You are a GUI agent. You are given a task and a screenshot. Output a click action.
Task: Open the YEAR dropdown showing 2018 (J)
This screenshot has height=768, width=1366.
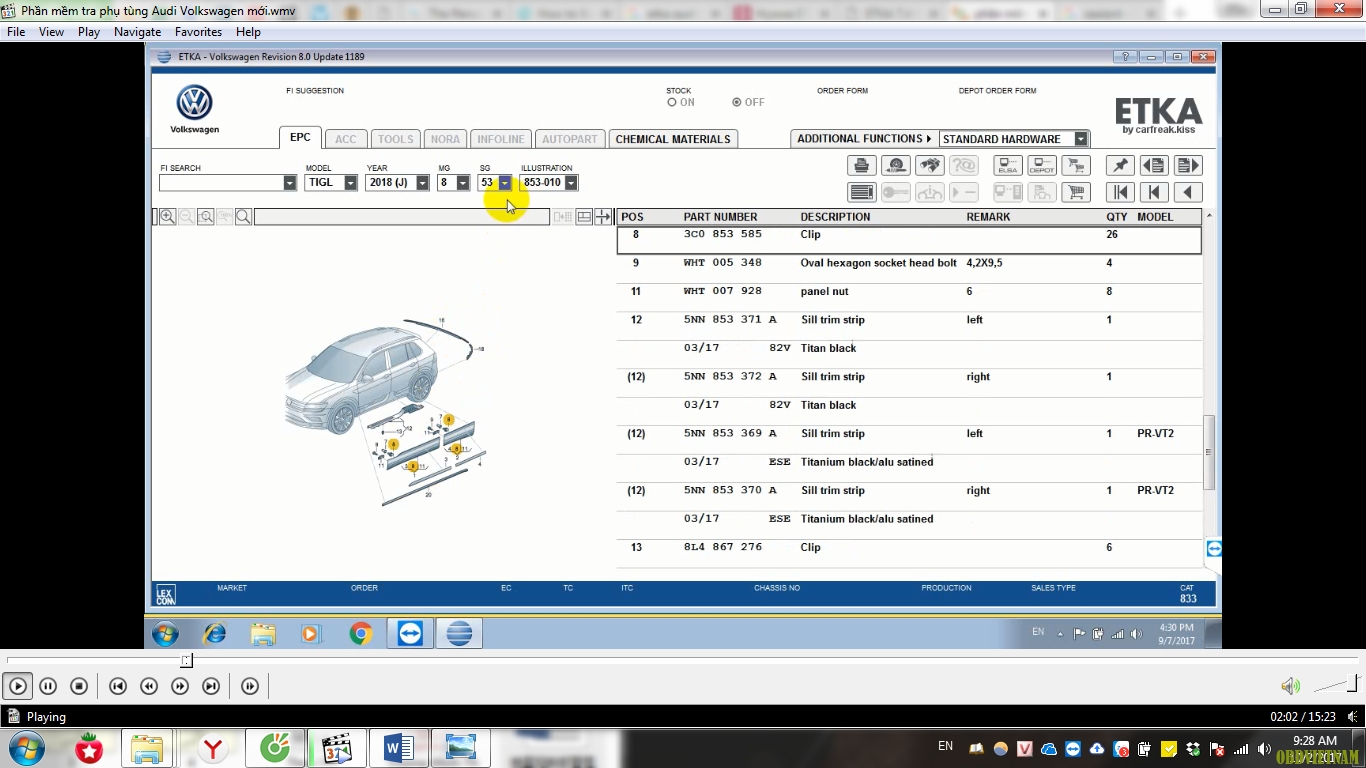coord(422,183)
